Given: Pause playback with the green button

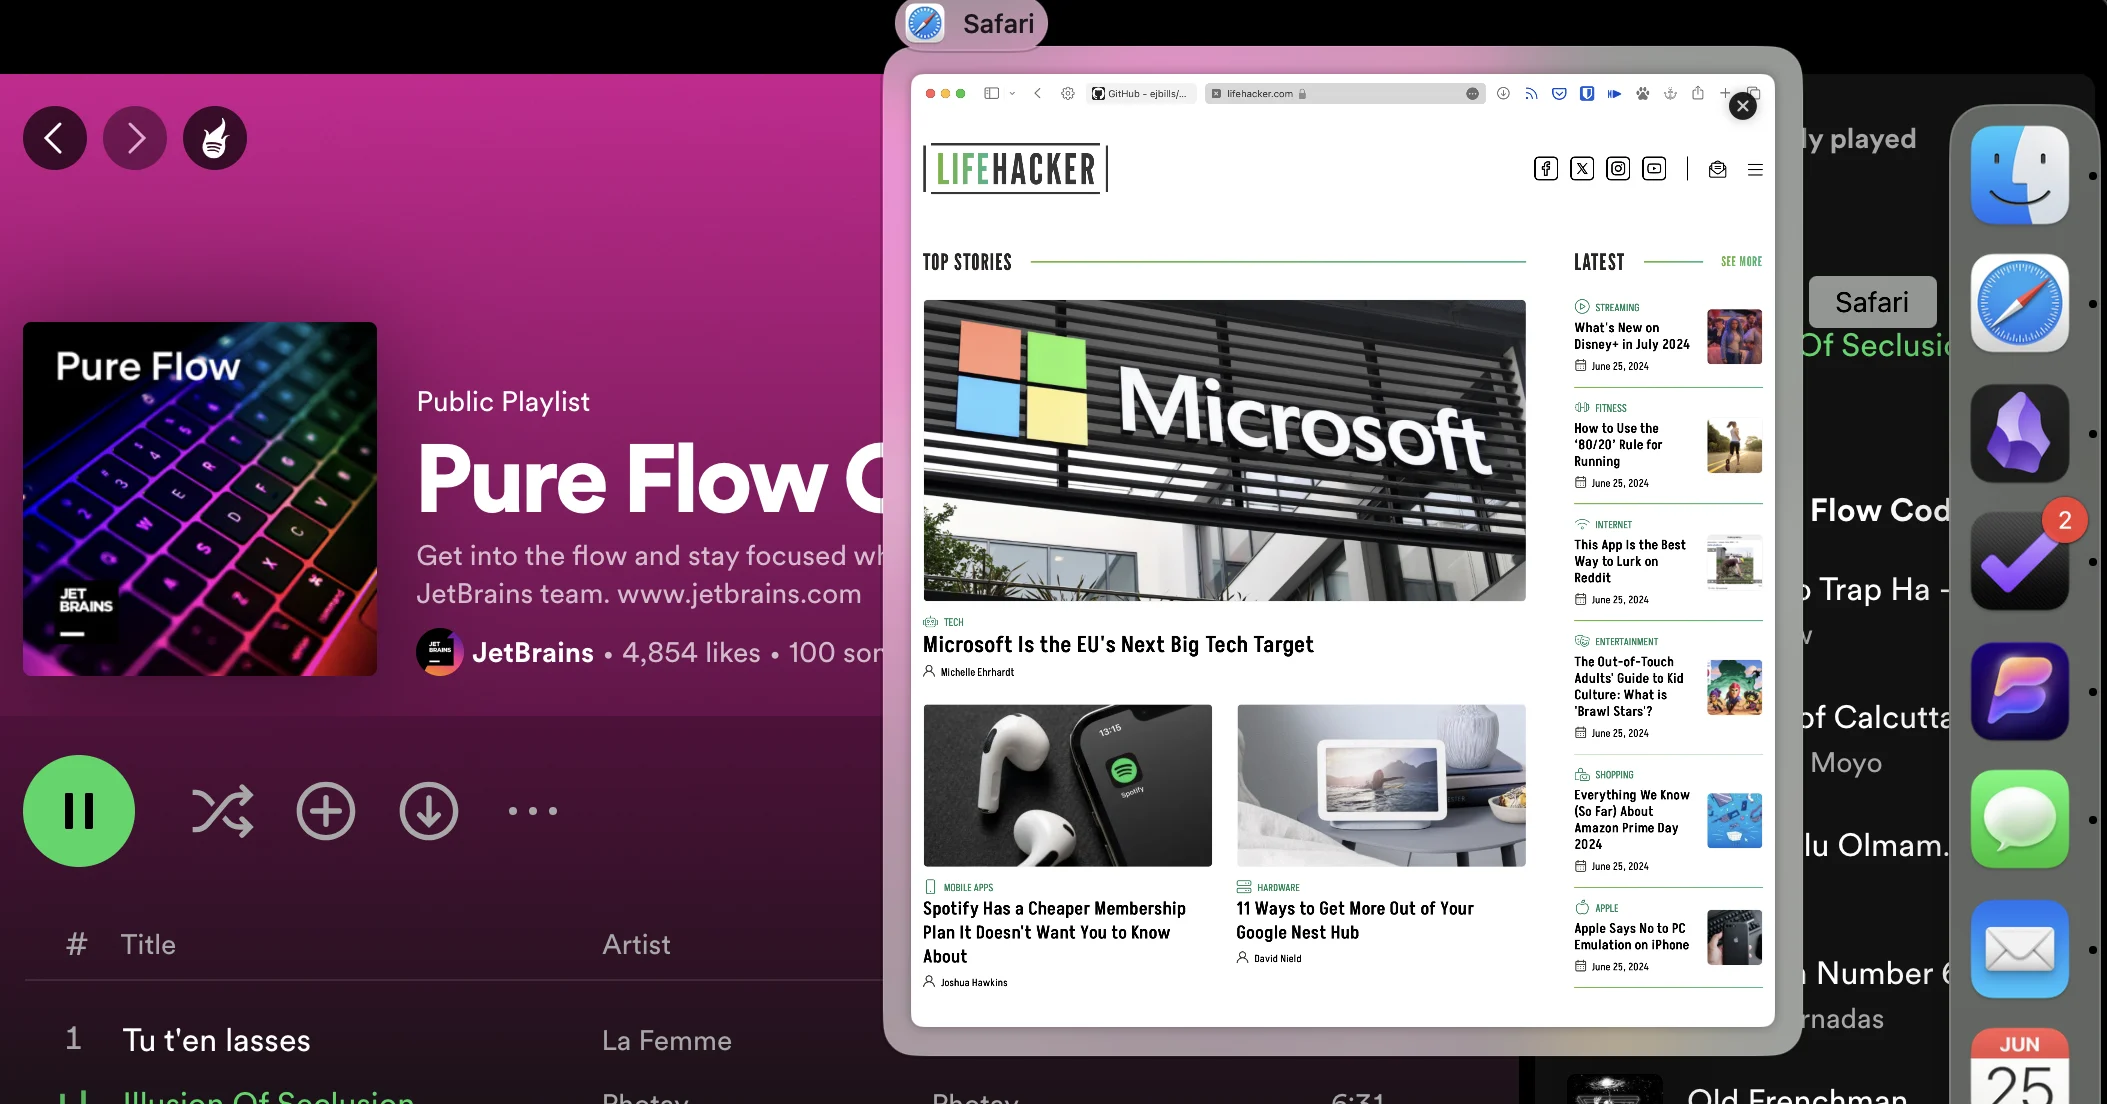Looking at the screenshot, I should [79, 811].
